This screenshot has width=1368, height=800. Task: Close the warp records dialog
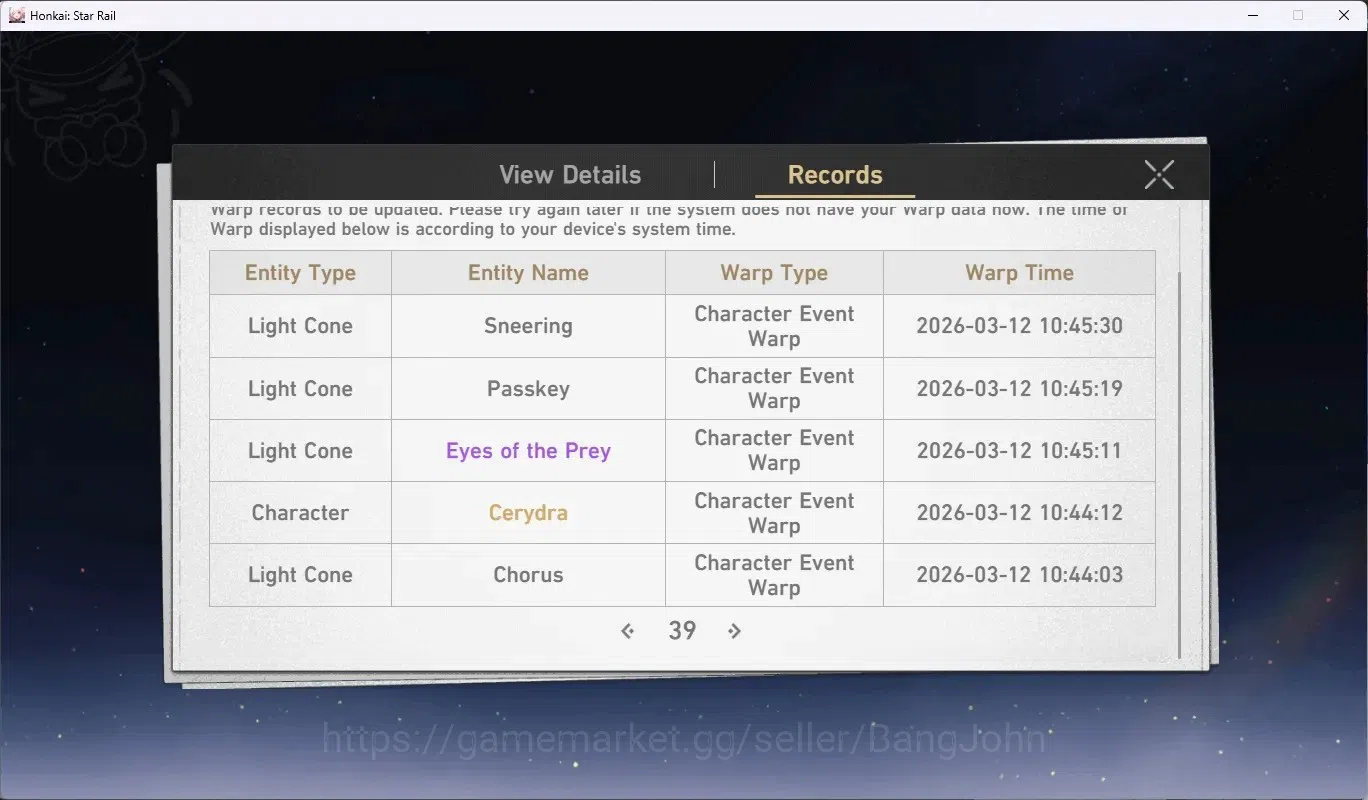[x=1159, y=175]
